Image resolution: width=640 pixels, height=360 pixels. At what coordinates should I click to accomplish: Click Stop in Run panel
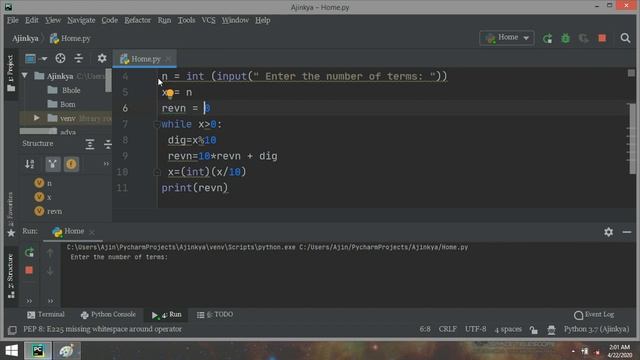point(29,271)
